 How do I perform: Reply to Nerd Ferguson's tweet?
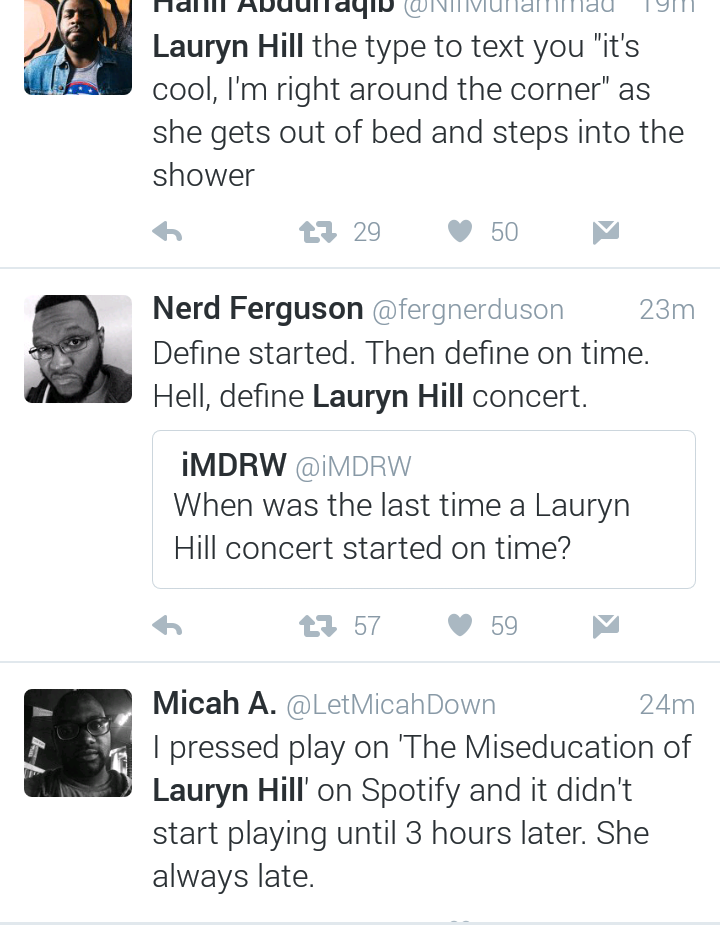tap(168, 626)
